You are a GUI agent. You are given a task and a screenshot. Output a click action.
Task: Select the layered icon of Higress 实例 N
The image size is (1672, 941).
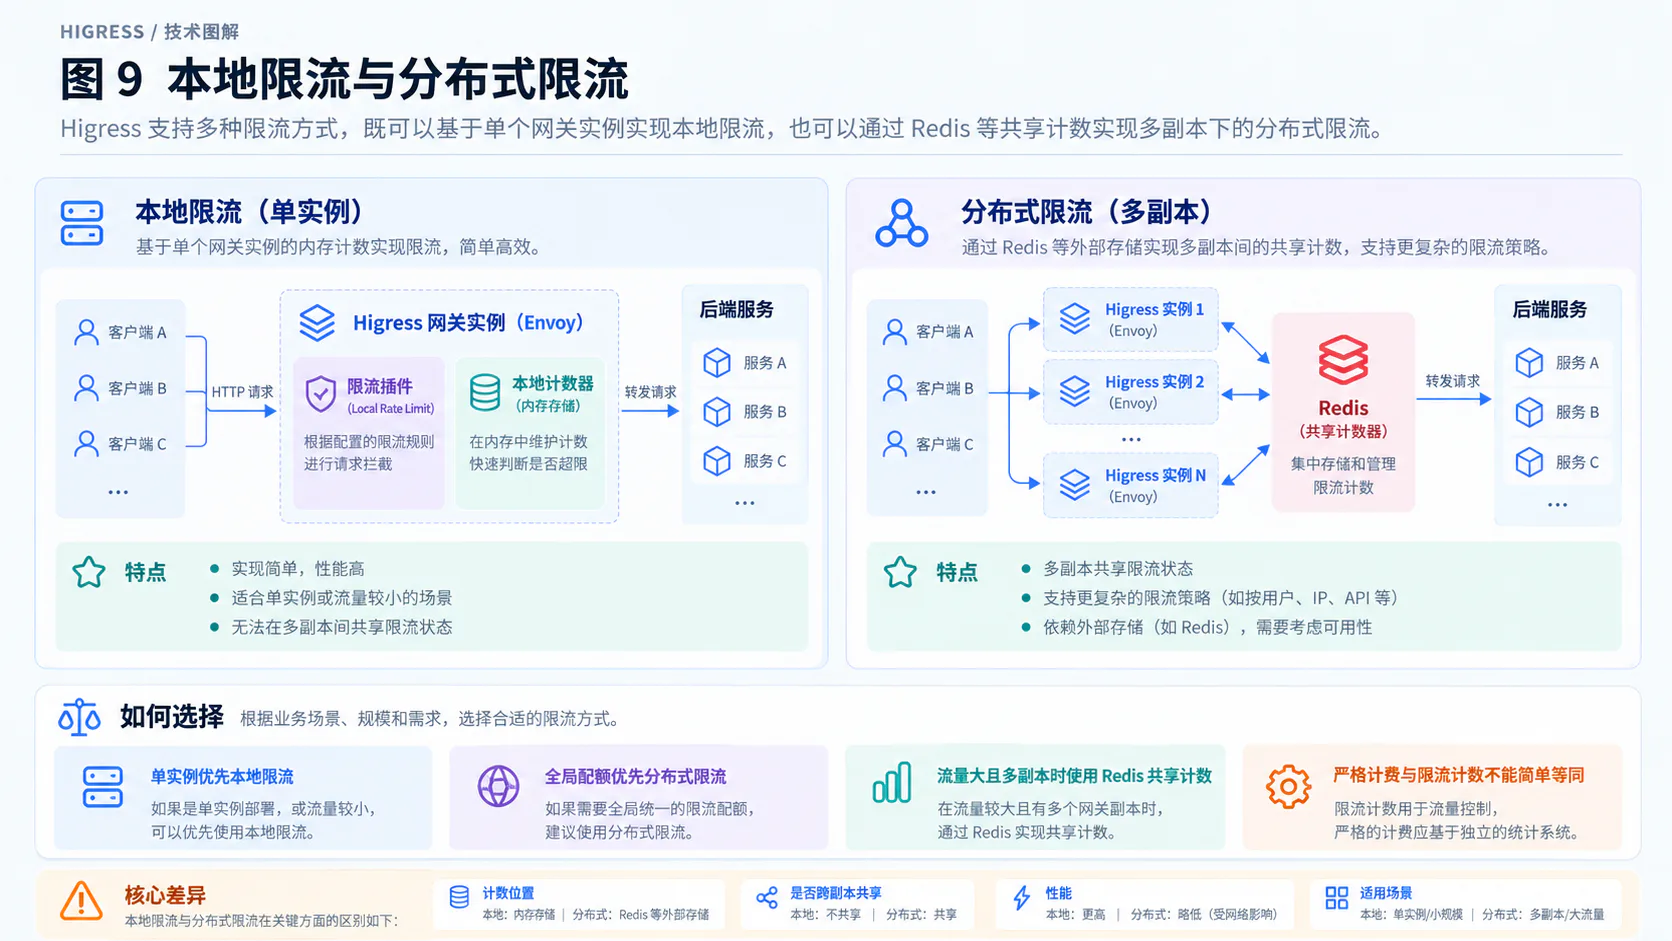[x=1075, y=485]
